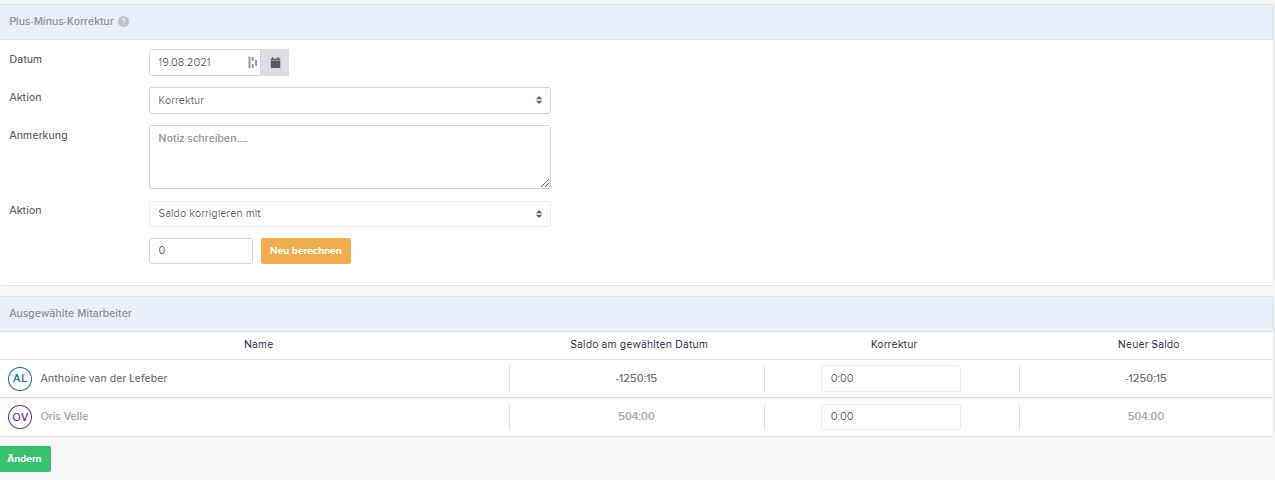Open the 'Saldo korrigieren mit' dropdown
The height and width of the screenshot is (480, 1275).
coord(350,213)
